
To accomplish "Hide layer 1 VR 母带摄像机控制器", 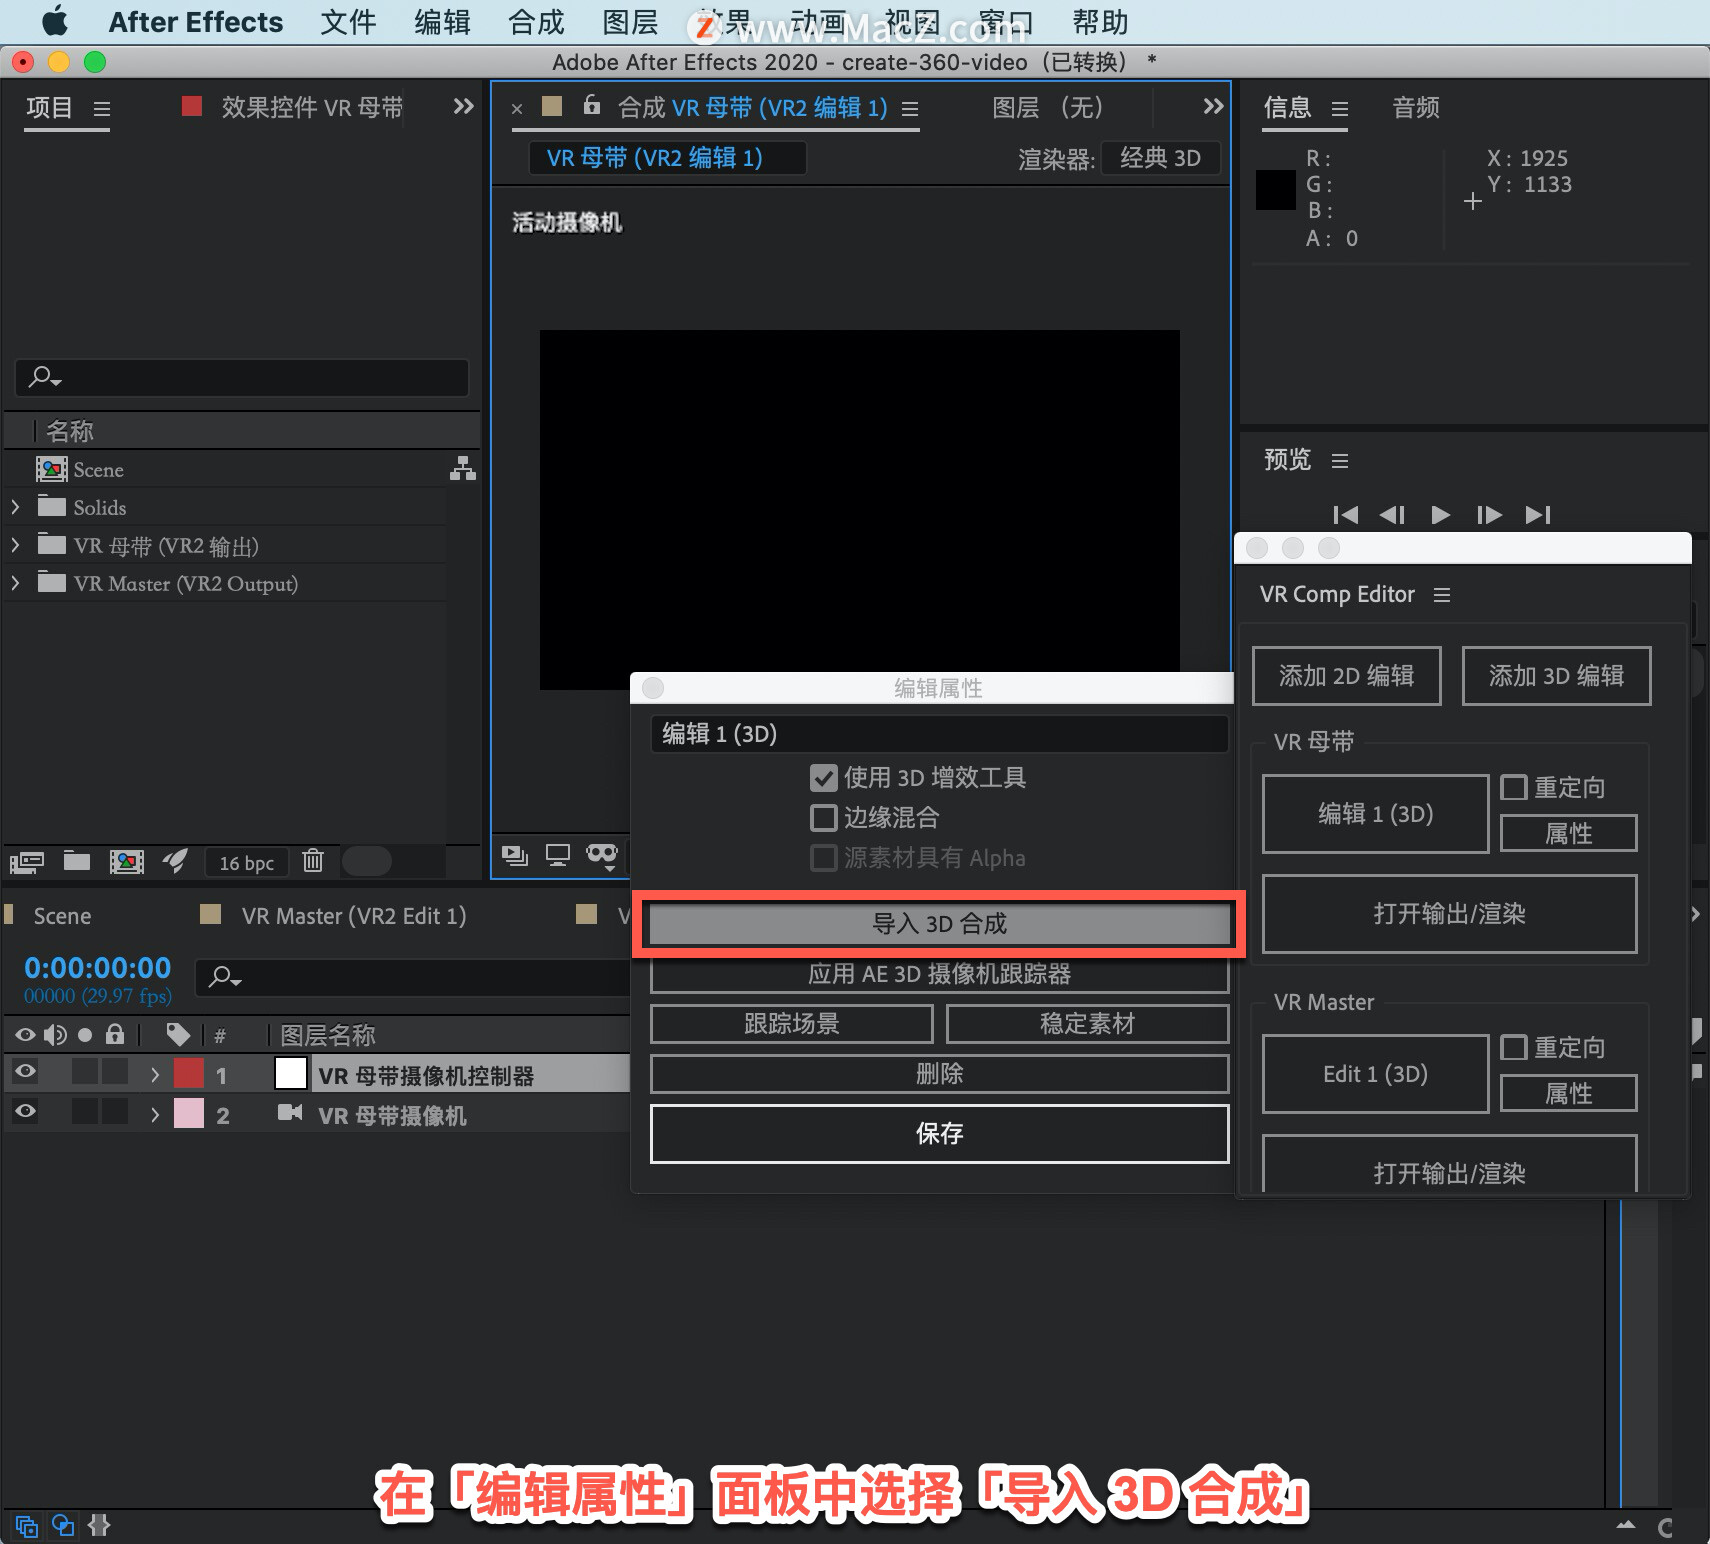I will coord(25,1072).
